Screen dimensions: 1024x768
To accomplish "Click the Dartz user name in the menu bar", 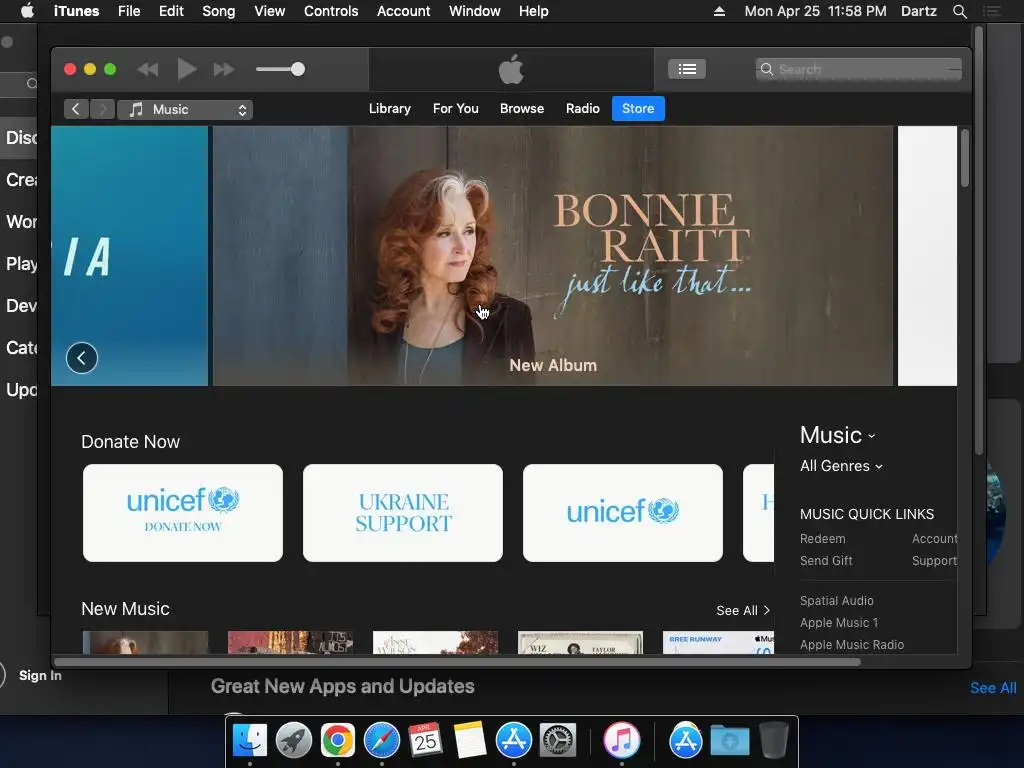I will 918,11.
